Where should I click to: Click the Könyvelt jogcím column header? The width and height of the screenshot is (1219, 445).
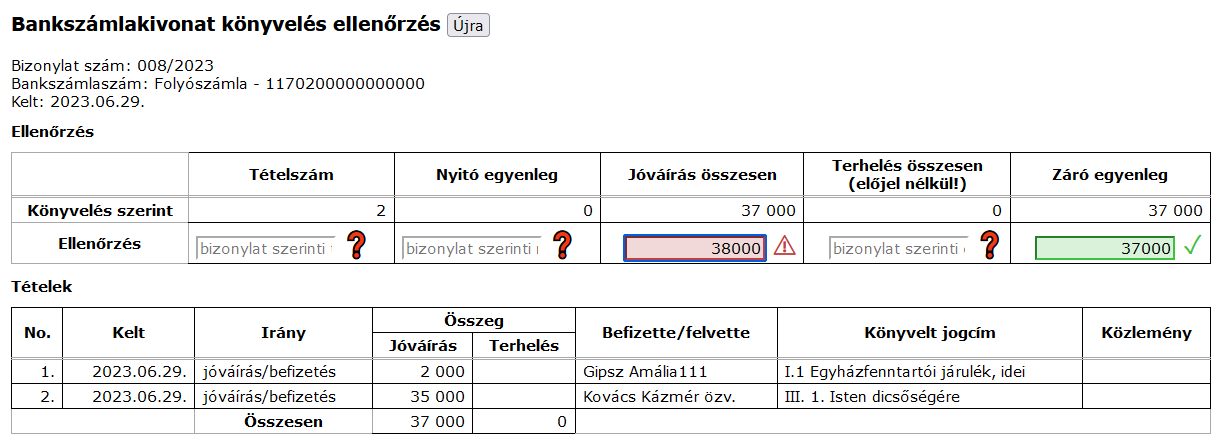pos(930,333)
